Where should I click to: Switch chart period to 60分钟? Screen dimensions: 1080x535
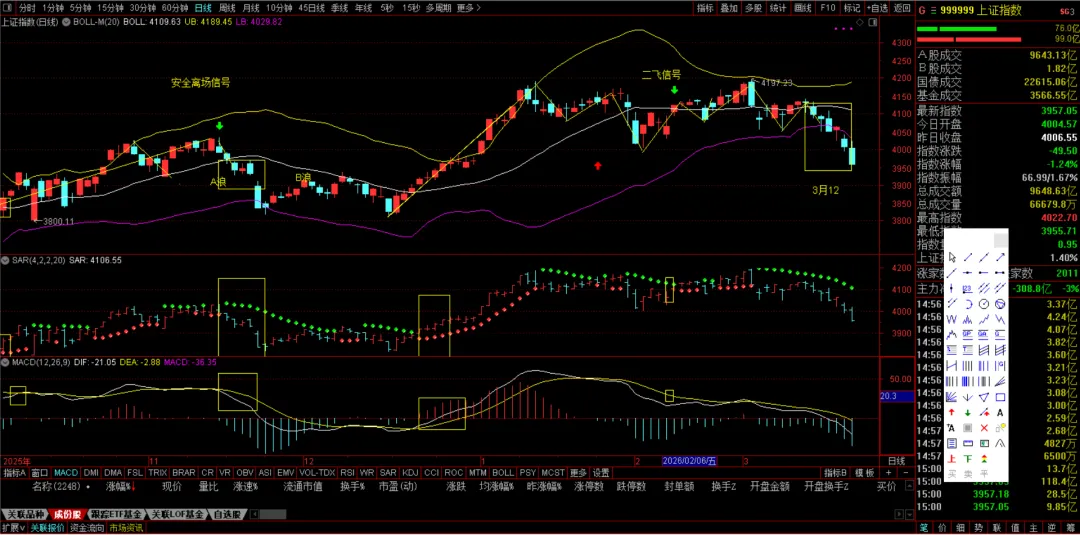[175, 8]
